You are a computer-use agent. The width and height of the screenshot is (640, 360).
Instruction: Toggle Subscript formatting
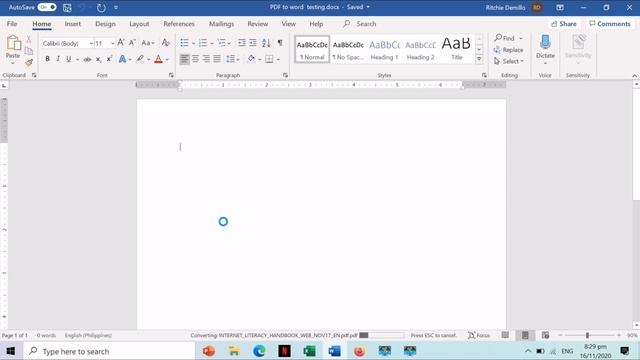click(x=98, y=59)
